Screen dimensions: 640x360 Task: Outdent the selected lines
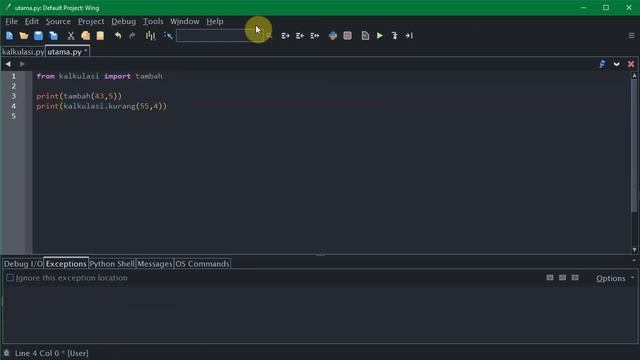point(300,36)
